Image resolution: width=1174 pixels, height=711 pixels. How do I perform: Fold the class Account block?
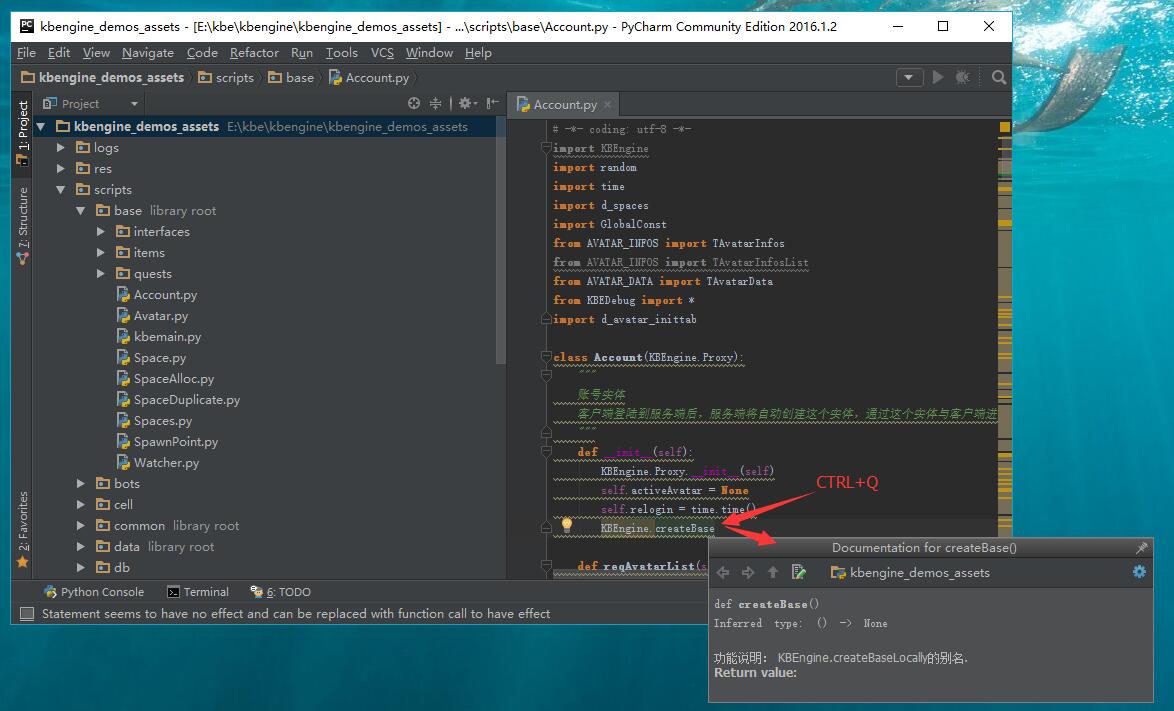[547, 357]
